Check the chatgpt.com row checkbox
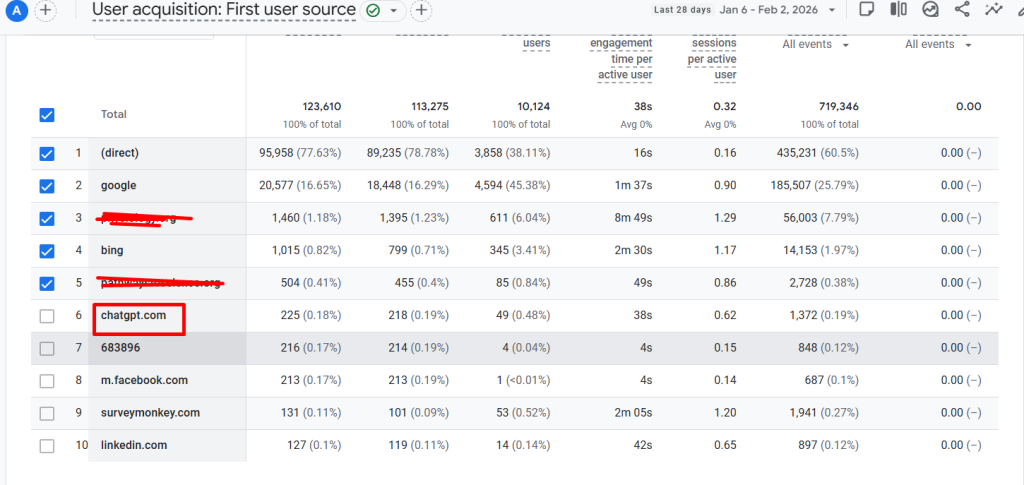The image size is (1024, 485). 47,317
